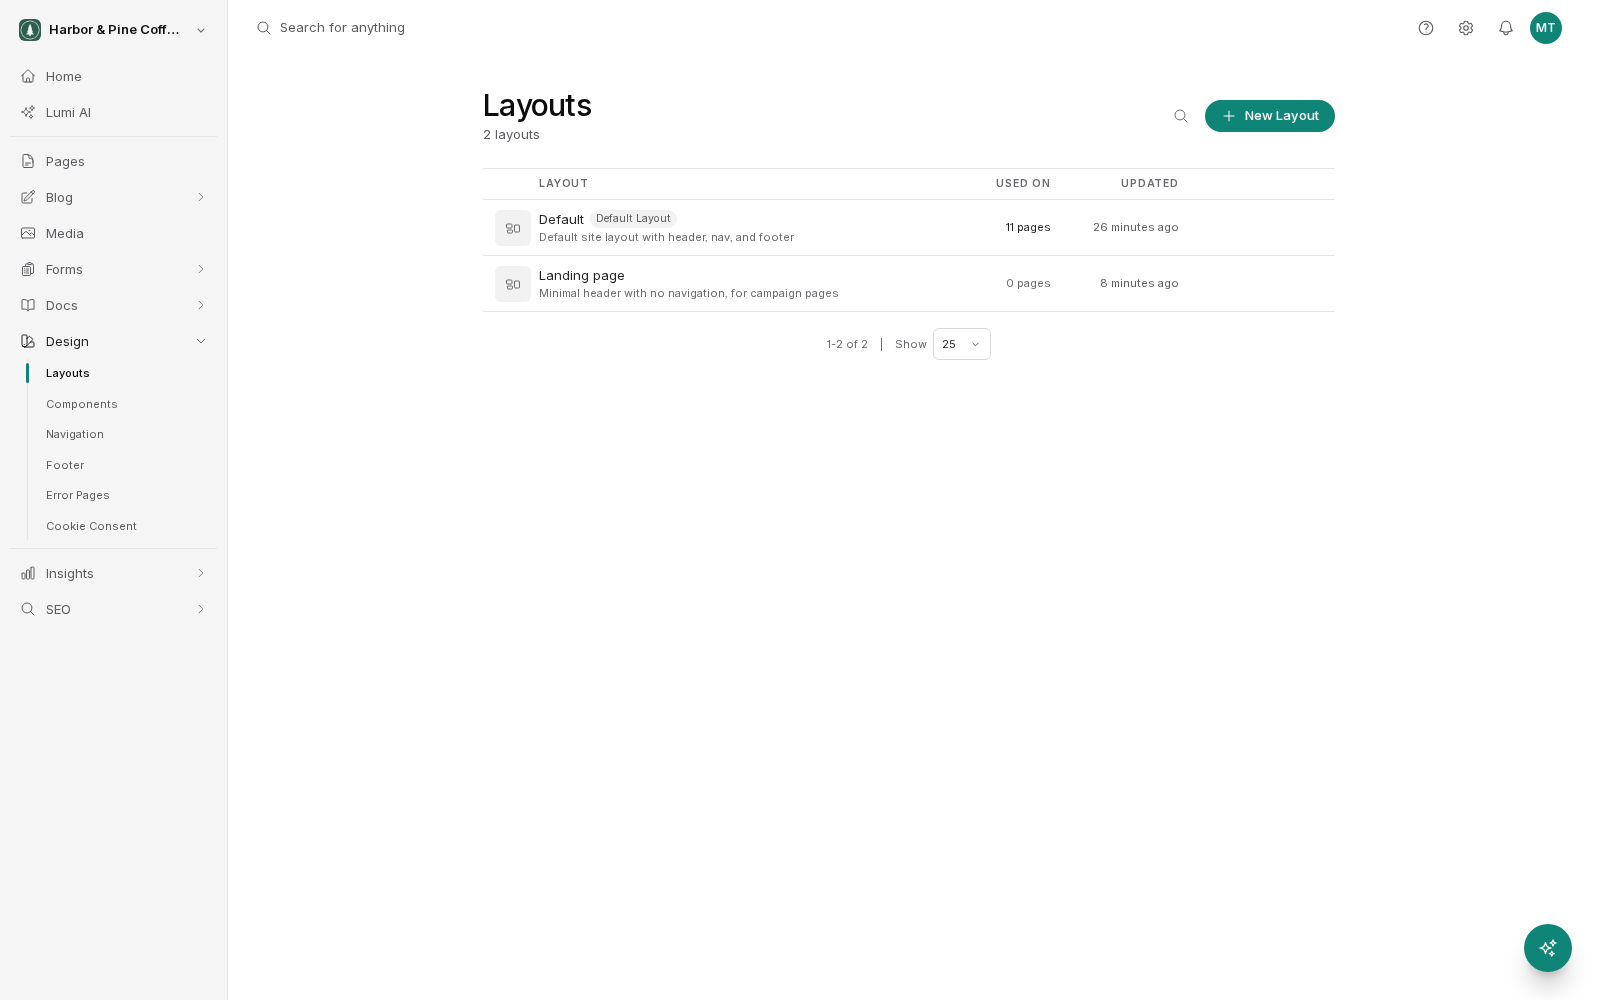Open the Help question mark icon

pos(1426,28)
